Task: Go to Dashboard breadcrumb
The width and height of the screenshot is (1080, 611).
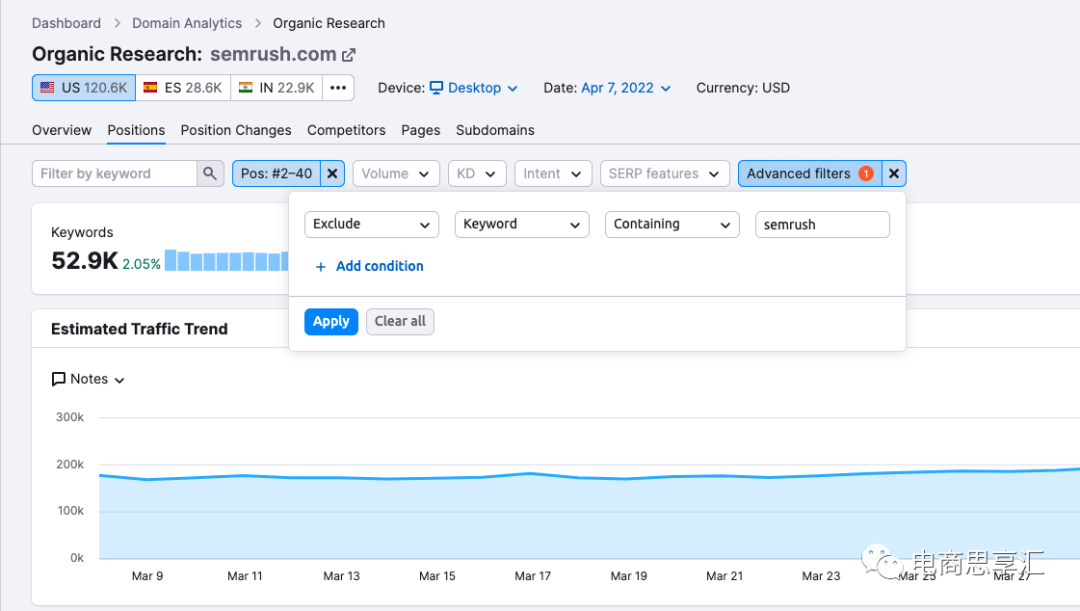Action: pyautogui.click(x=66, y=23)
